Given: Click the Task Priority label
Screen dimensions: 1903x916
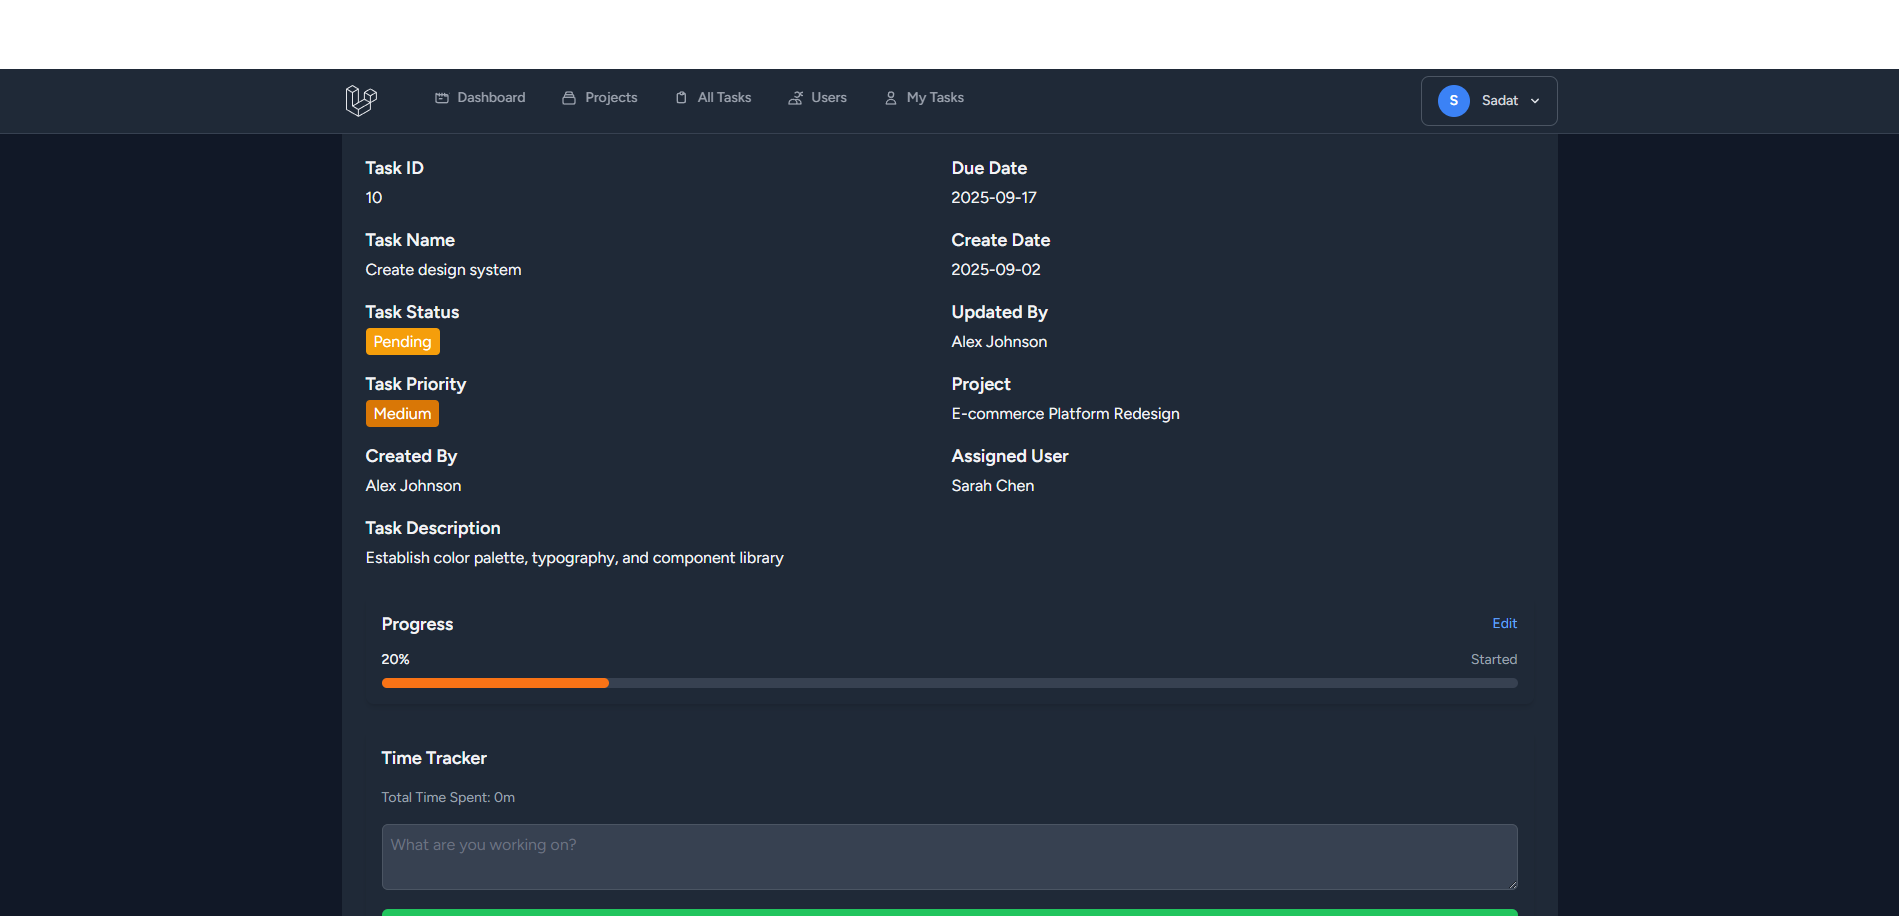Looking at the screenshot, I should click(416, 384).
